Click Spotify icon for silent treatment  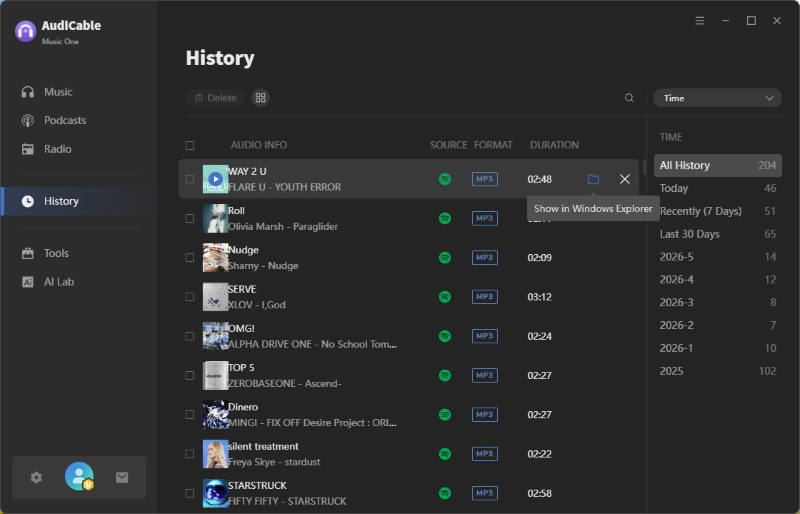[445, 454]
